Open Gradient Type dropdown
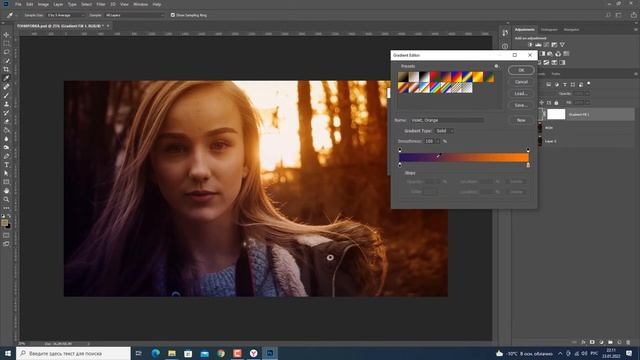The image size is (640, 360). point(444,131)
